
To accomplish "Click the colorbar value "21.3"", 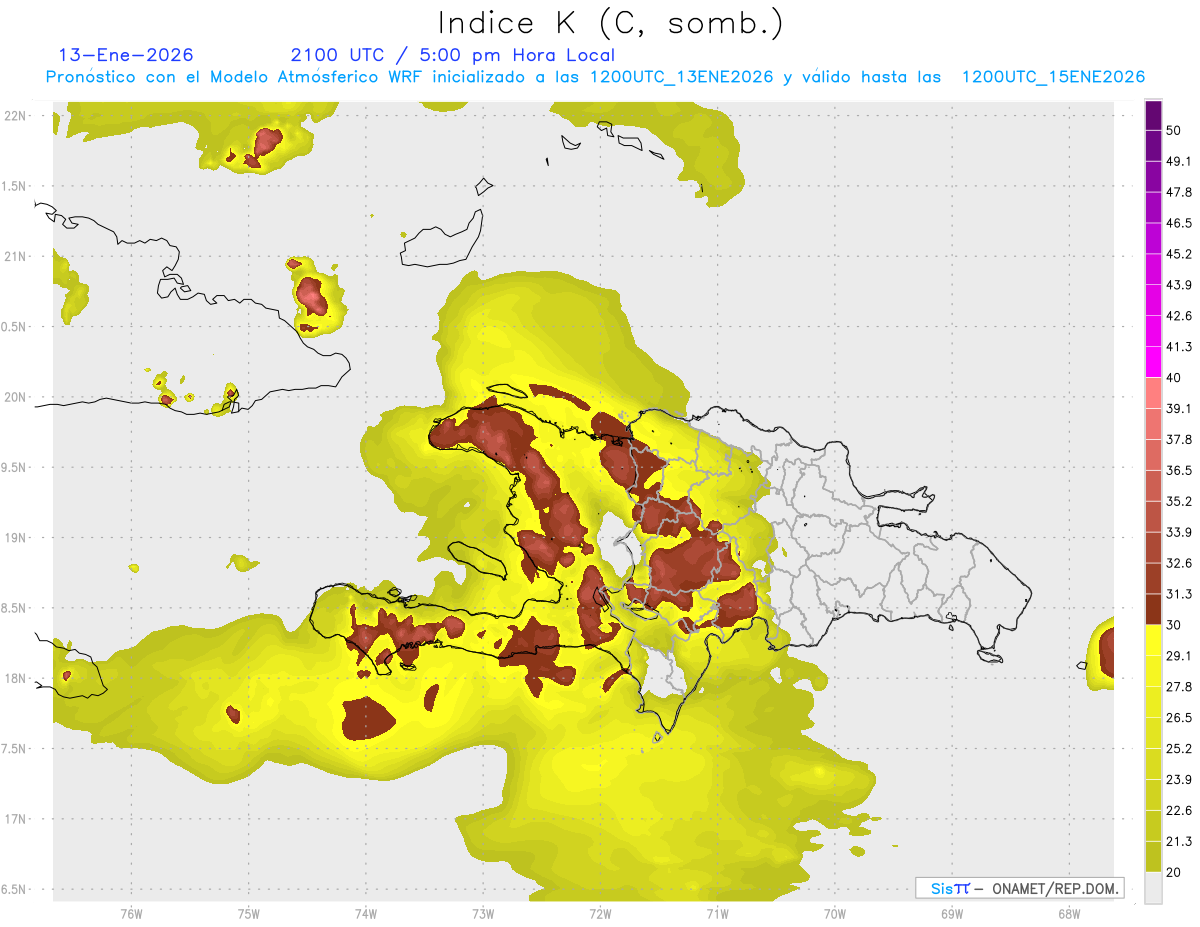I will (1179, 842).
